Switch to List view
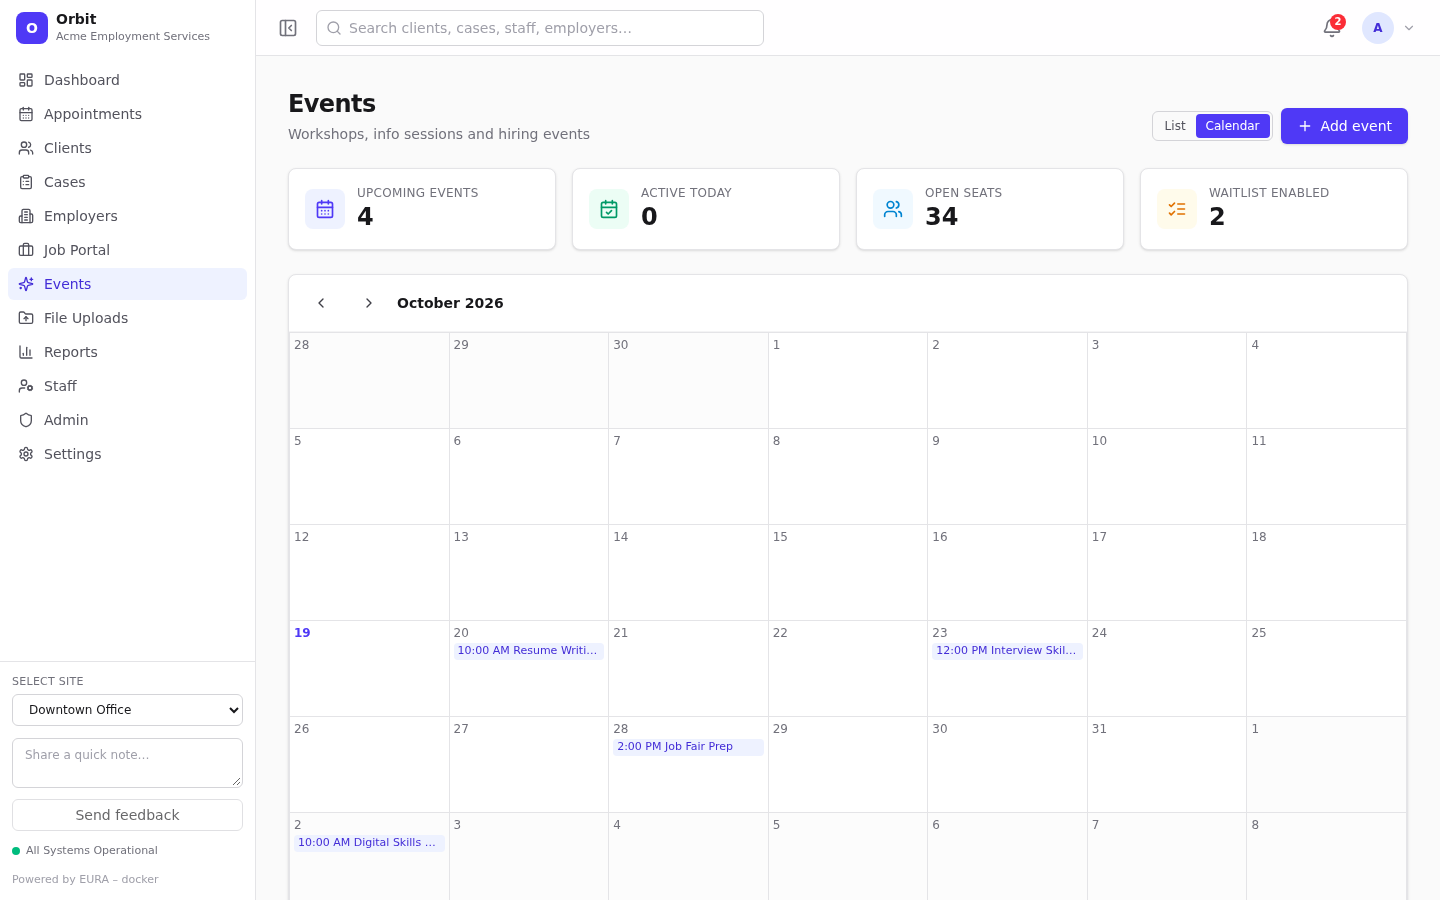The image size is (1440, 900). (1175, 126)
